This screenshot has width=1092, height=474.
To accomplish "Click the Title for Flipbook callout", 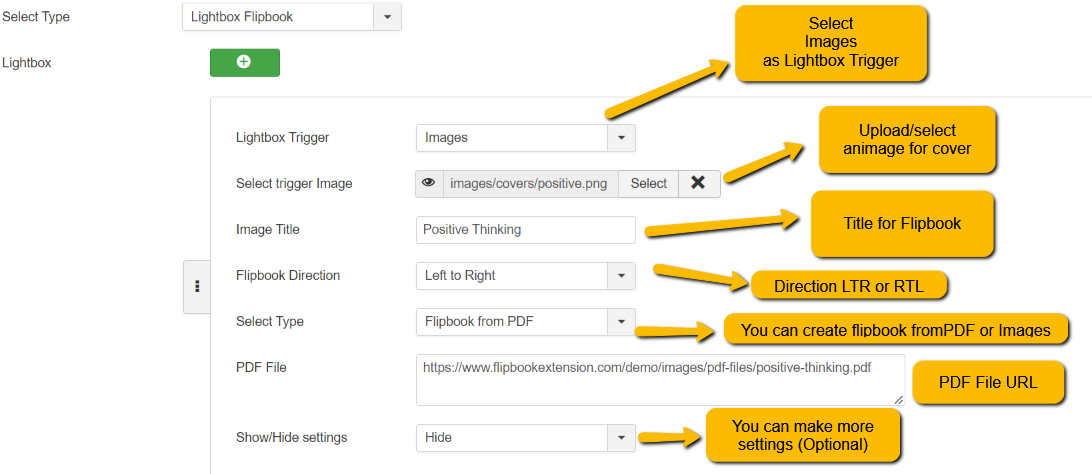I will pyautogui.click(x=902, y=224).
